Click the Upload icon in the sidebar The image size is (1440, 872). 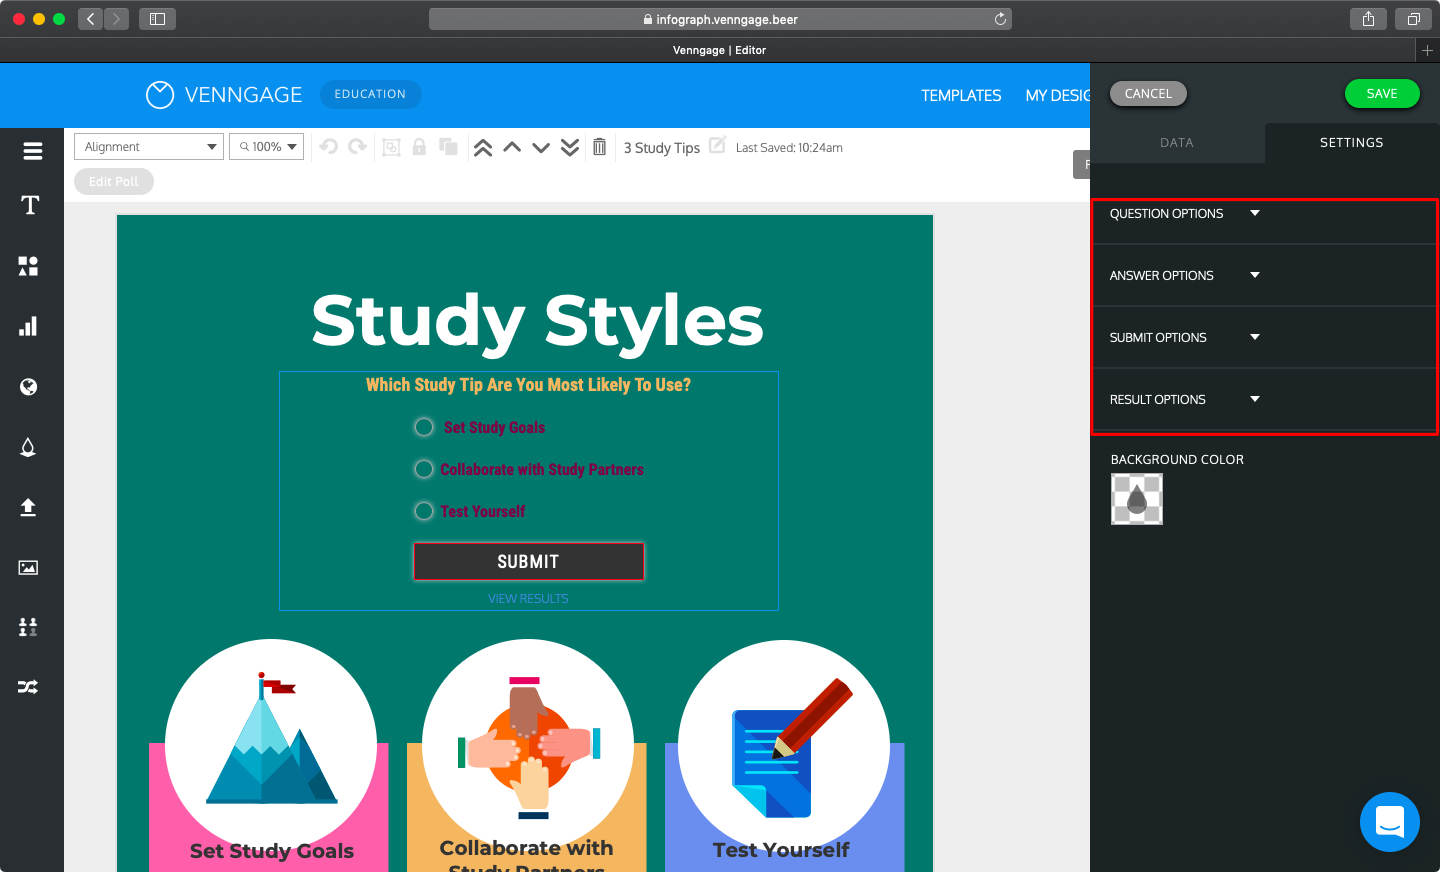[x=31, y=507]
